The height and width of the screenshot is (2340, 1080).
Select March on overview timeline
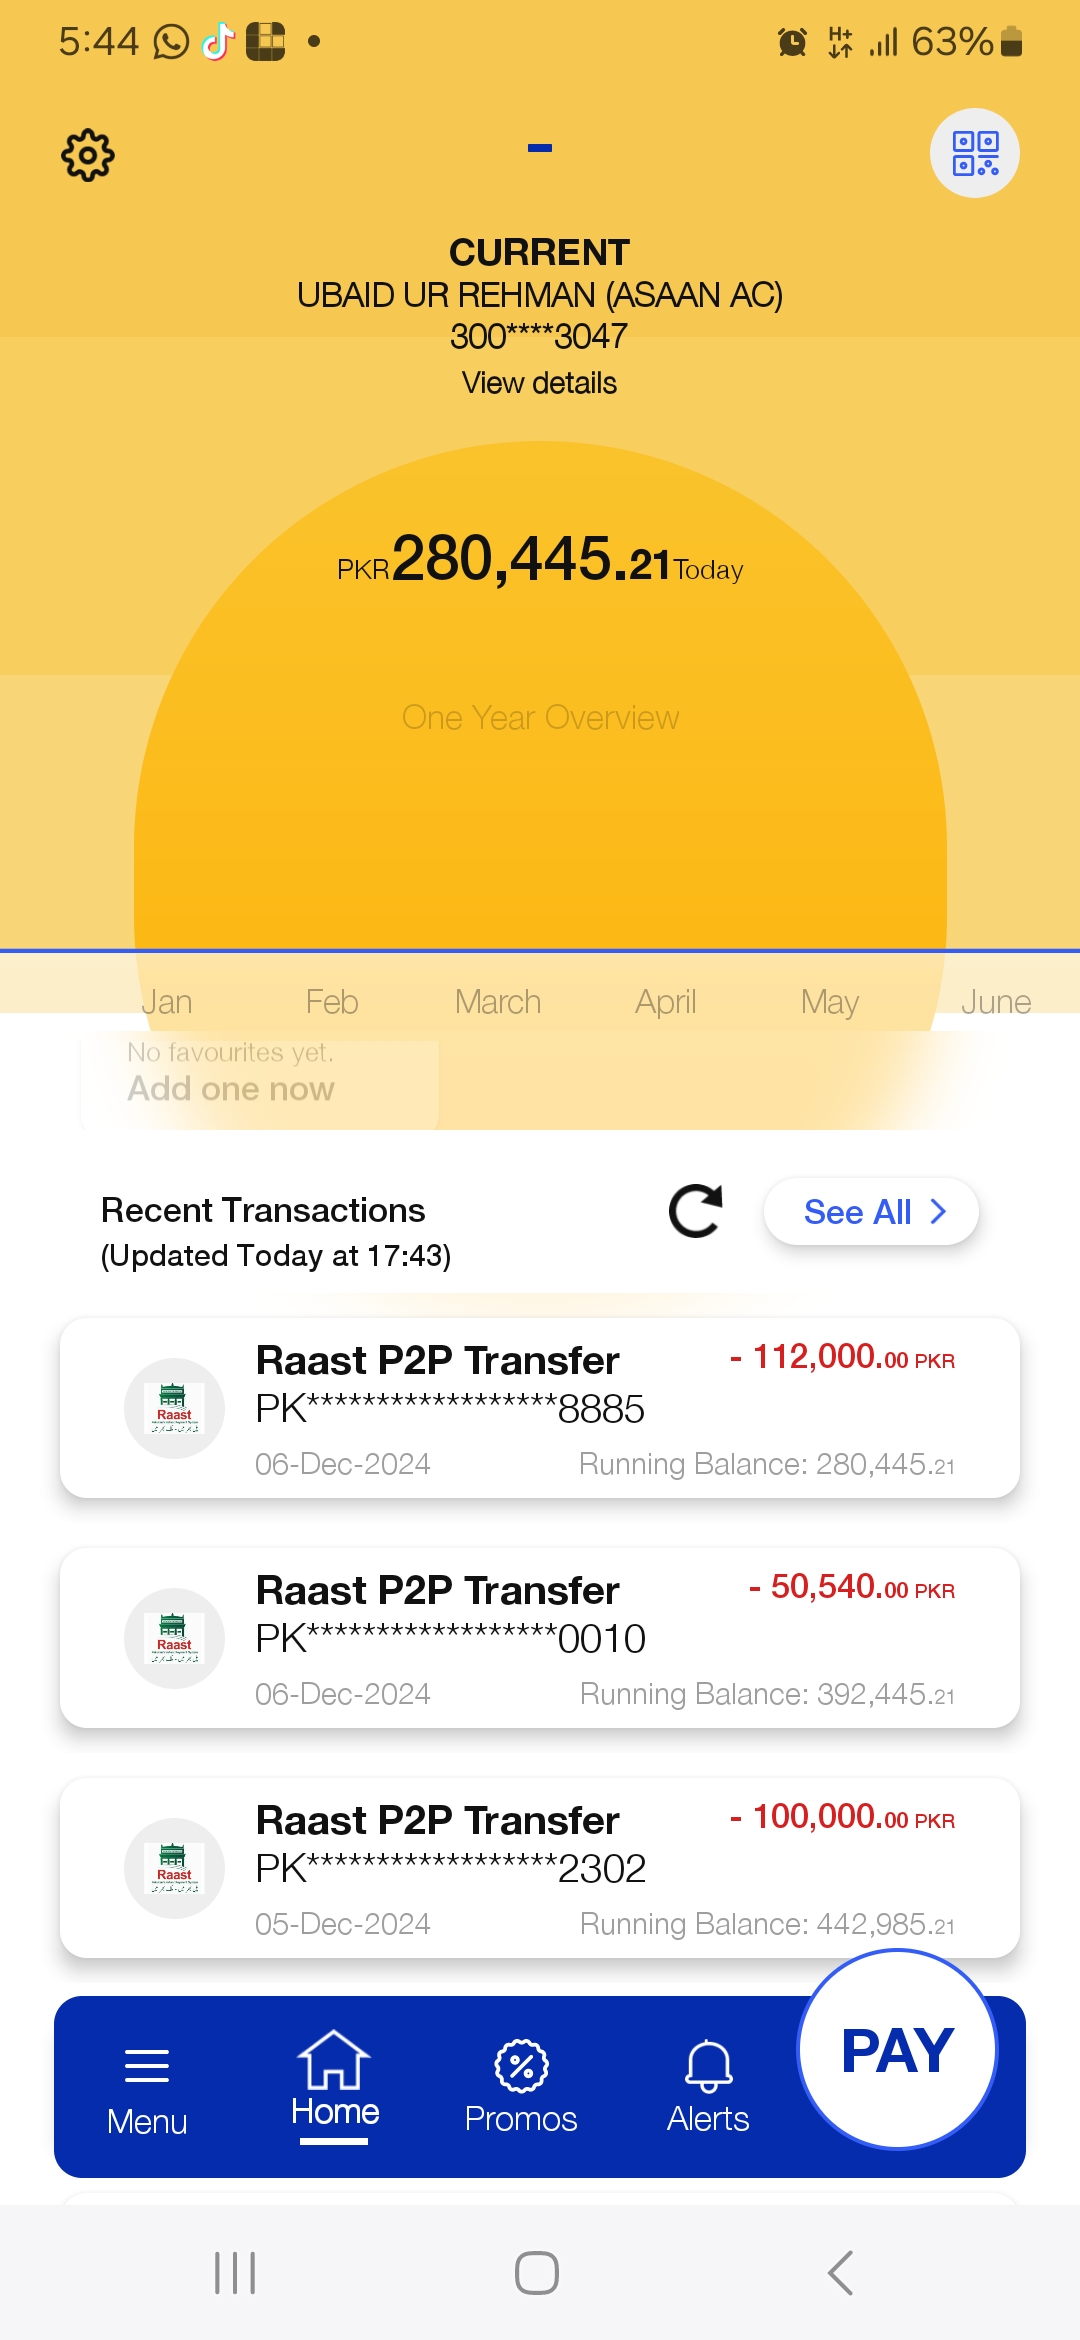(x=498, y=1002)
